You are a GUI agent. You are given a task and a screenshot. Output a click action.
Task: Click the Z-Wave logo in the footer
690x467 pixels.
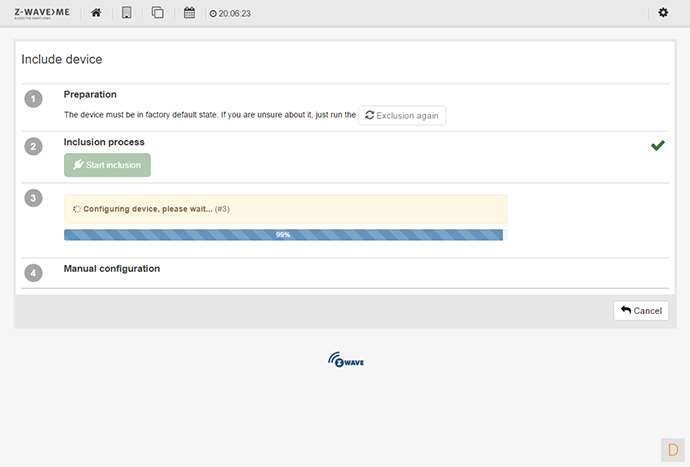[345, 360]
